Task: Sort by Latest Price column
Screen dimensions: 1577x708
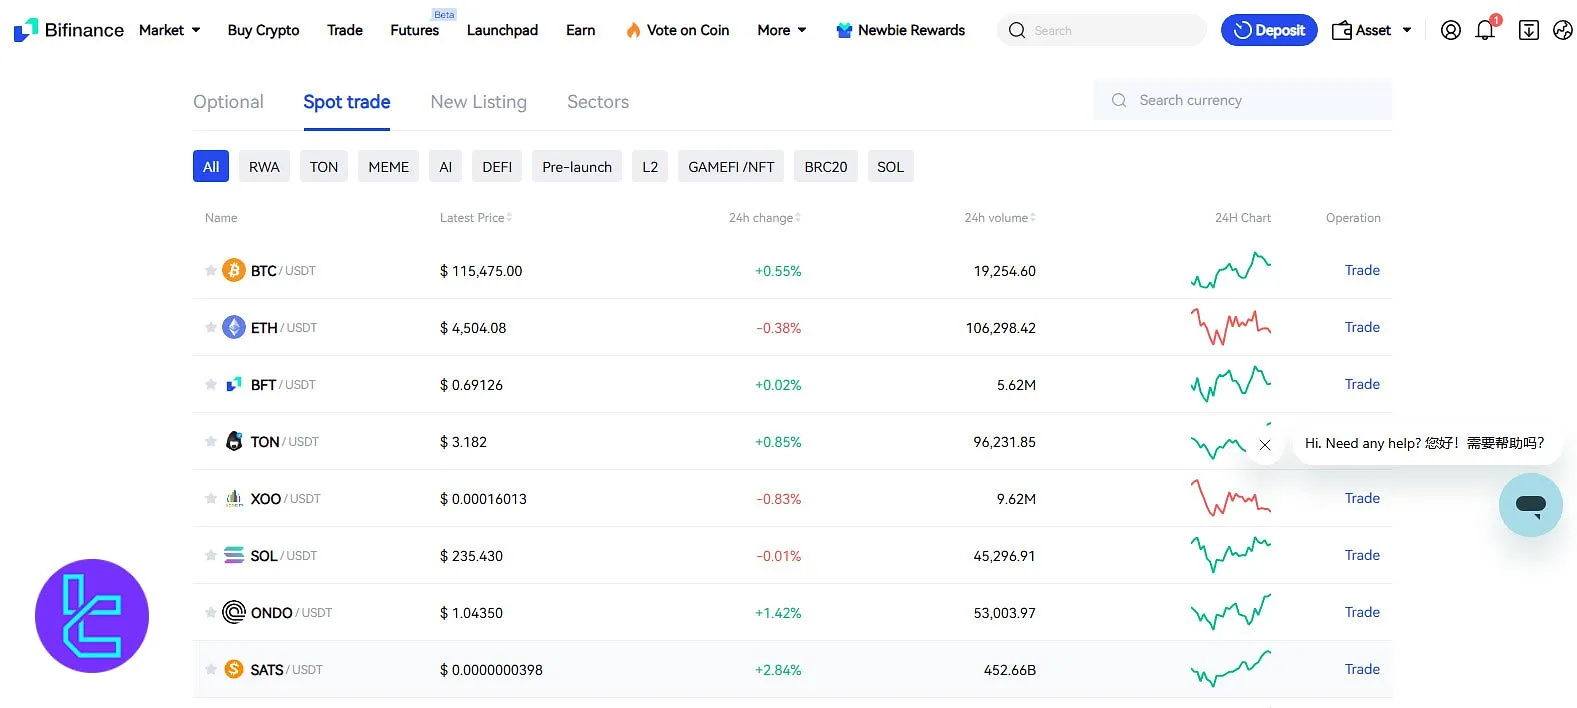Action: 476,217
